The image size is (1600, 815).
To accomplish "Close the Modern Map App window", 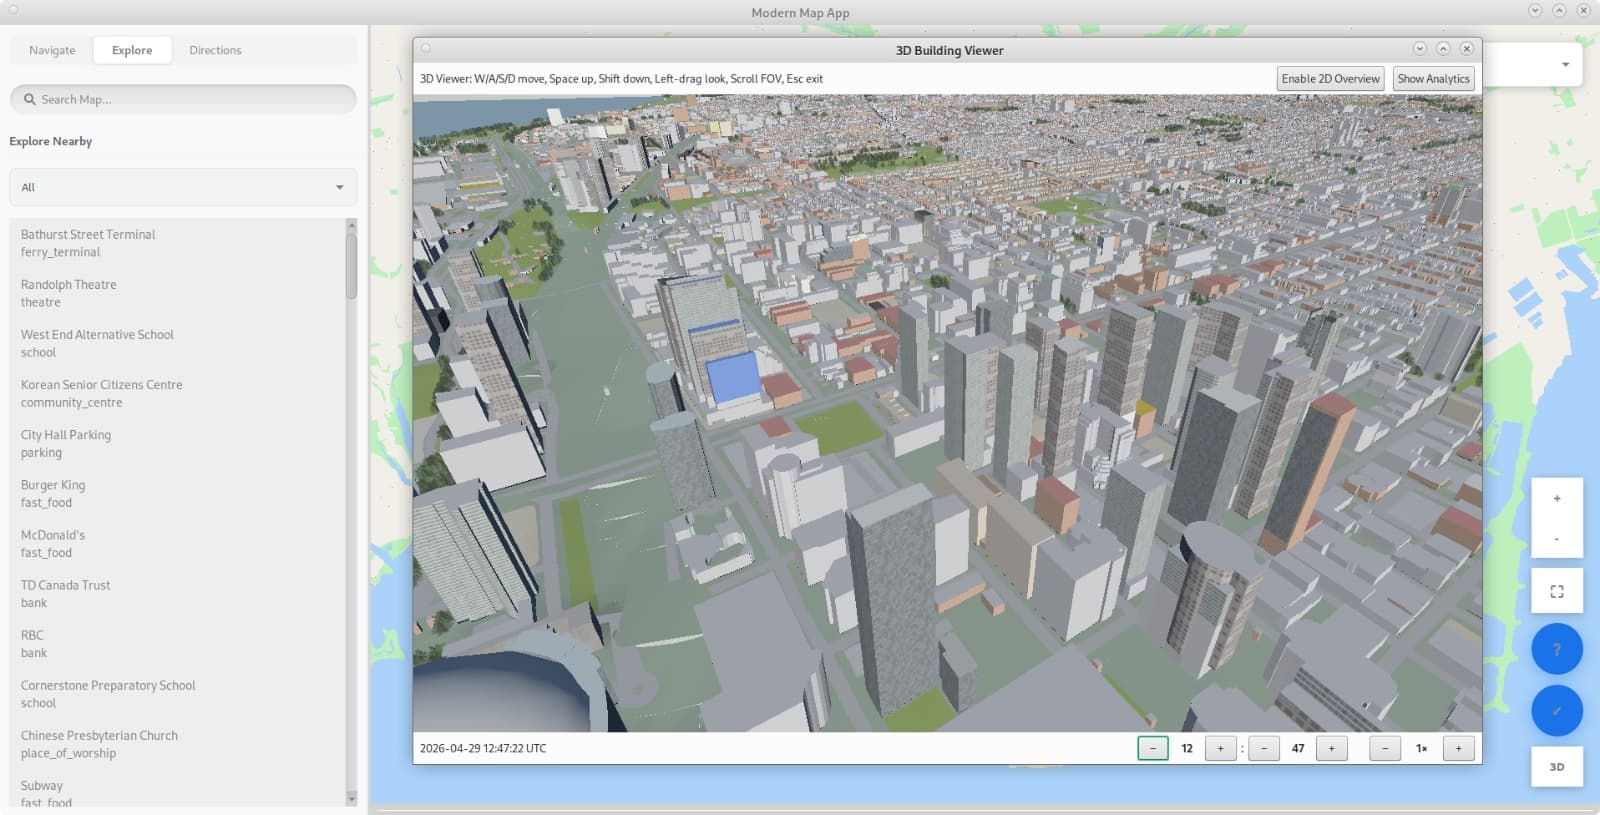I will (1583, 11).
